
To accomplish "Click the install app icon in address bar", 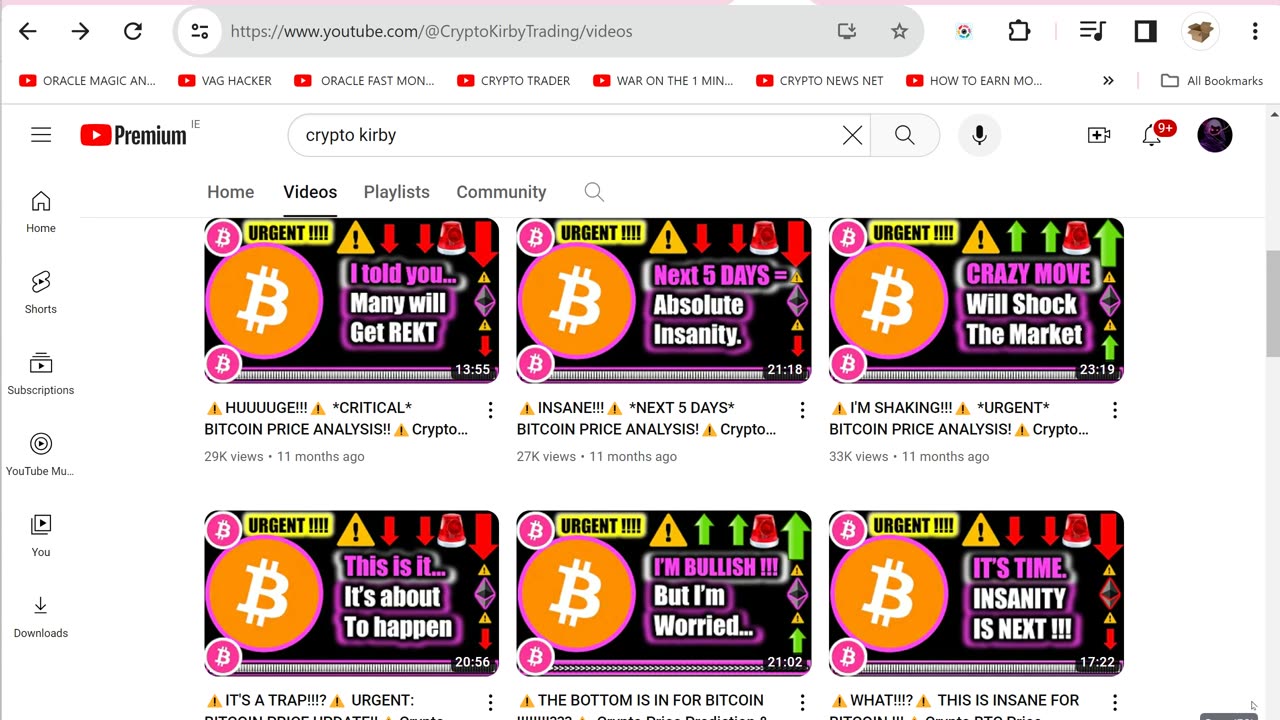I will [847, 31].
